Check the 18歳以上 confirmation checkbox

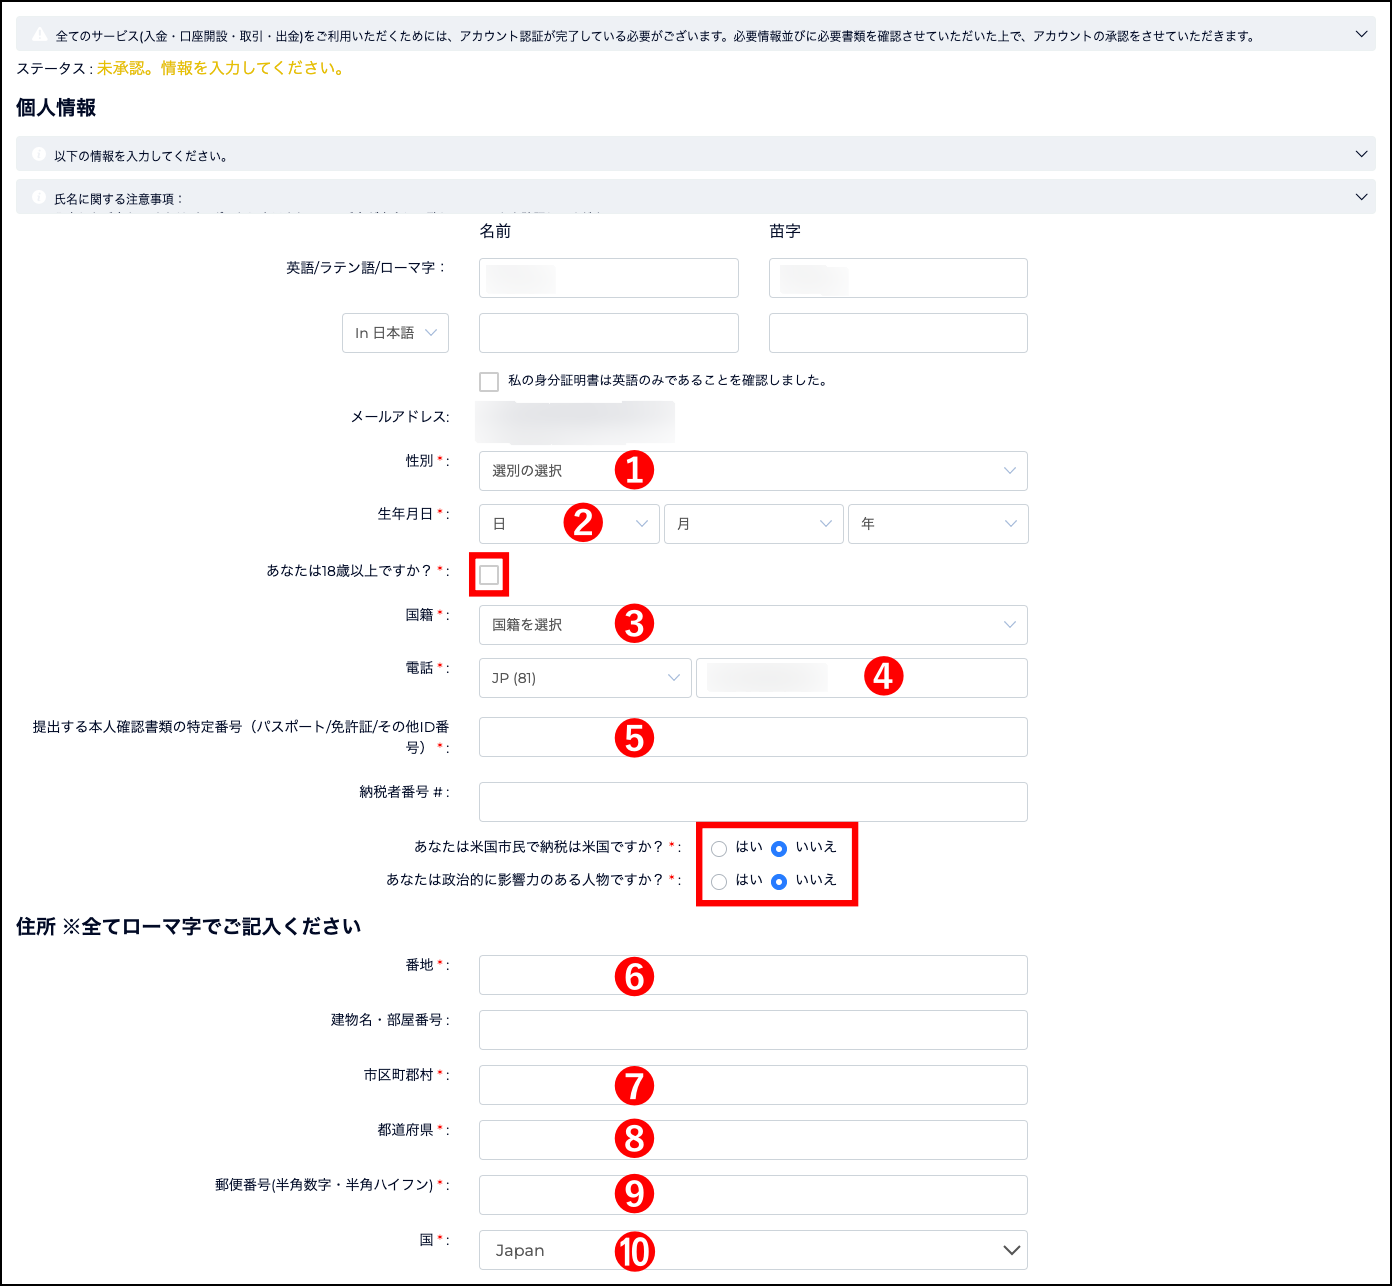(489, 575)
